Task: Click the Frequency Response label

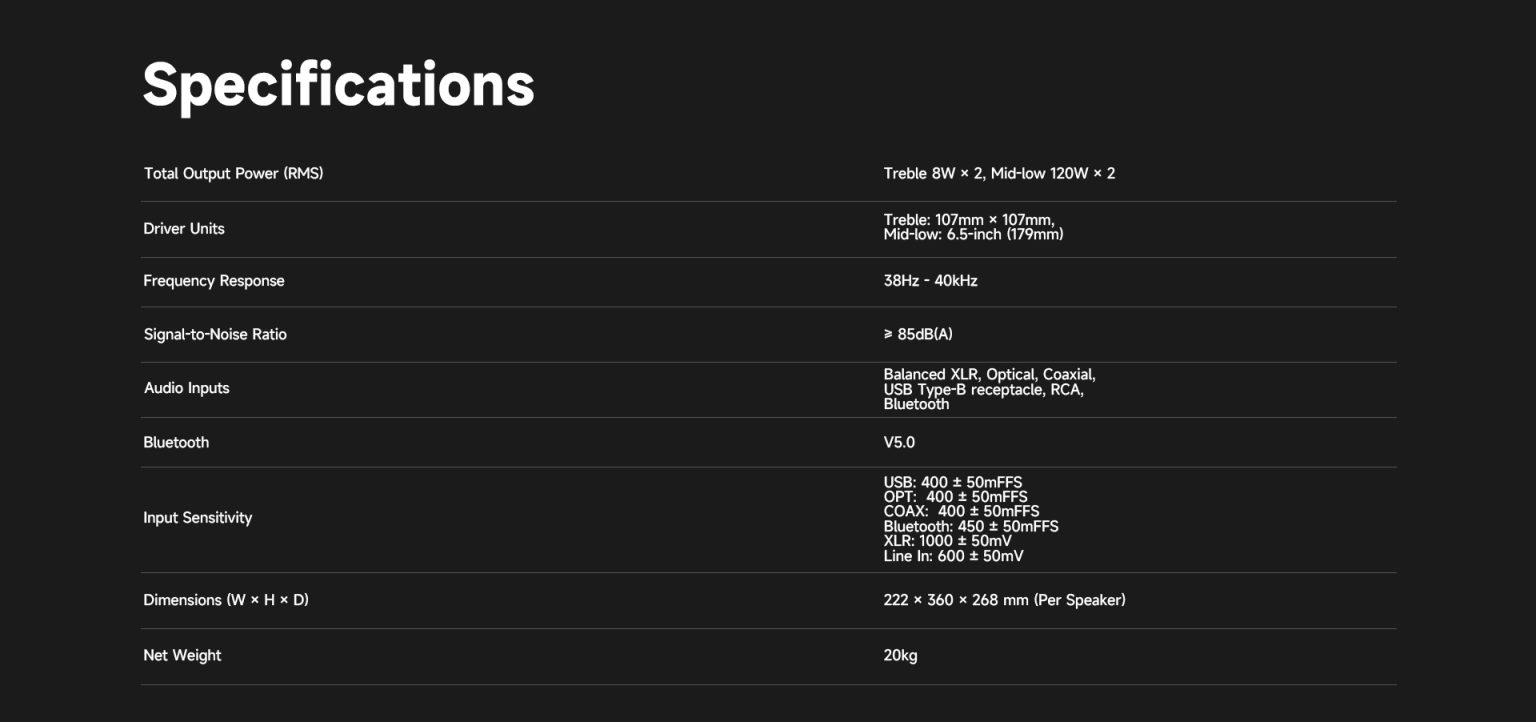Action: click(214, 281)
